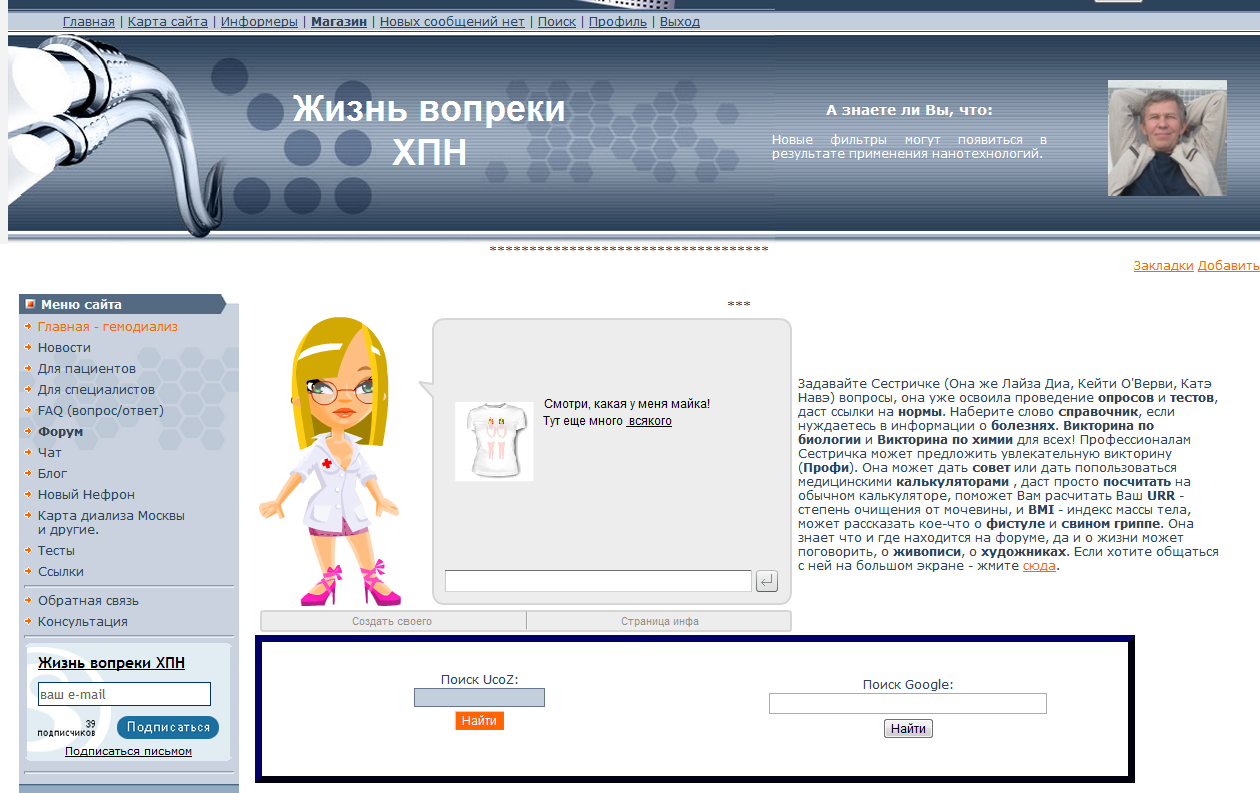The height and width of the screenshot is (793, 1260).
Task: Click the Выход logout link
Action: coord(679,21)
